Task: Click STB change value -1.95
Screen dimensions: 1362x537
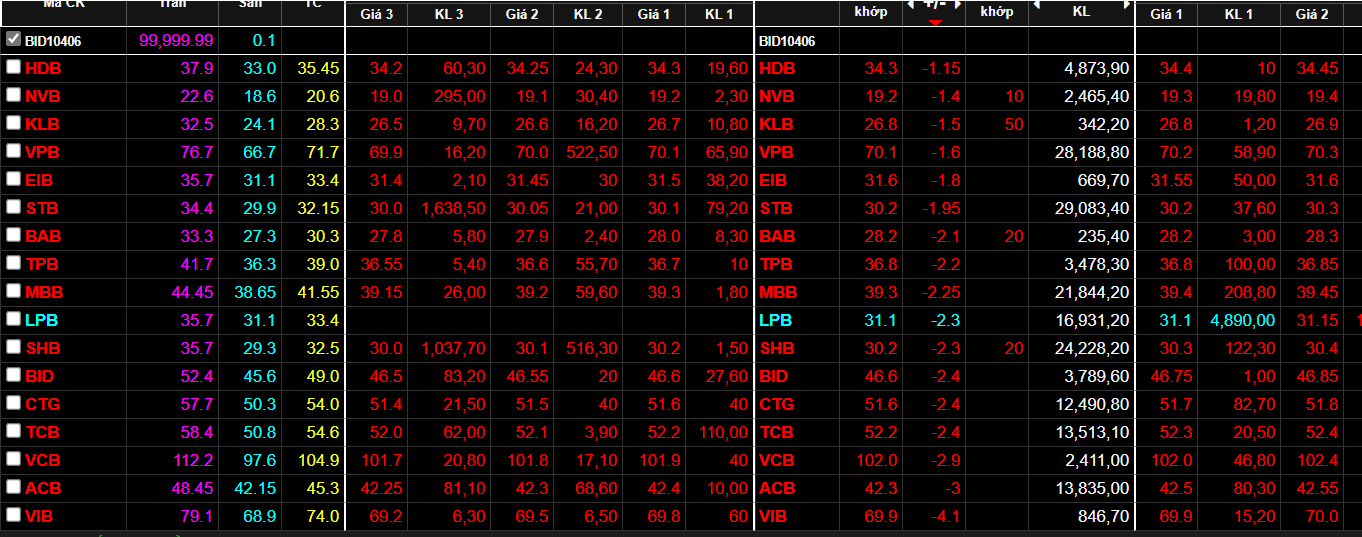Action: pyautogui.click(x=940, y=208)
